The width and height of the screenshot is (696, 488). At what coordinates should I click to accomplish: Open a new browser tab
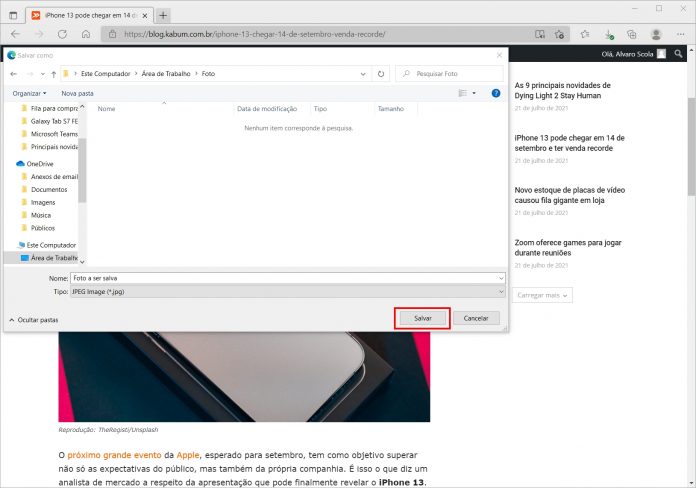point(163,15)
